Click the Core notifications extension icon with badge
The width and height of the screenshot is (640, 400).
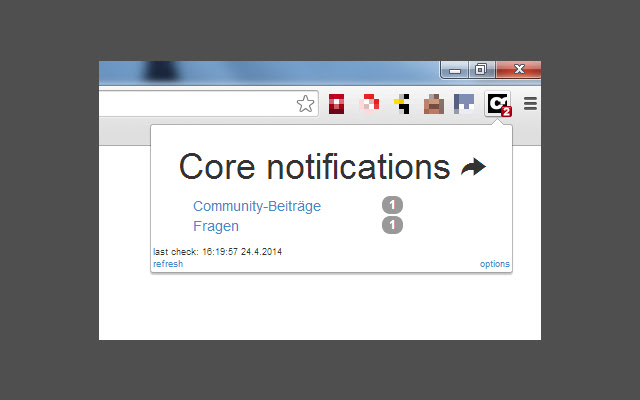(498, 104)
